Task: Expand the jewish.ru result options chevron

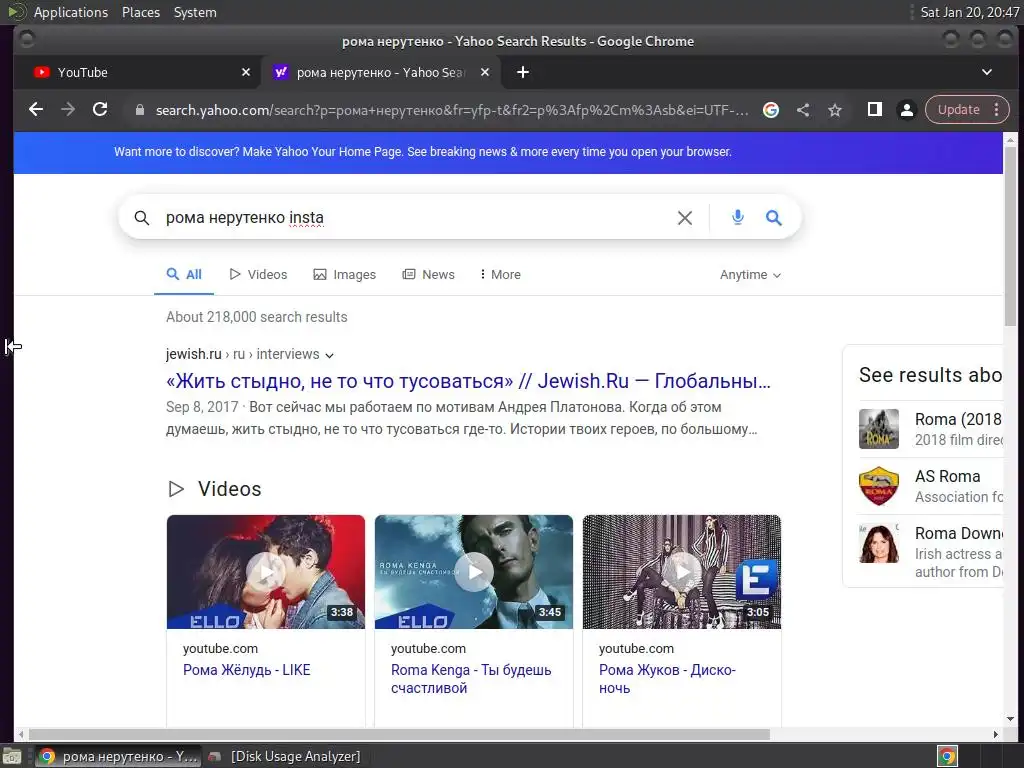Action: (329, 355)
